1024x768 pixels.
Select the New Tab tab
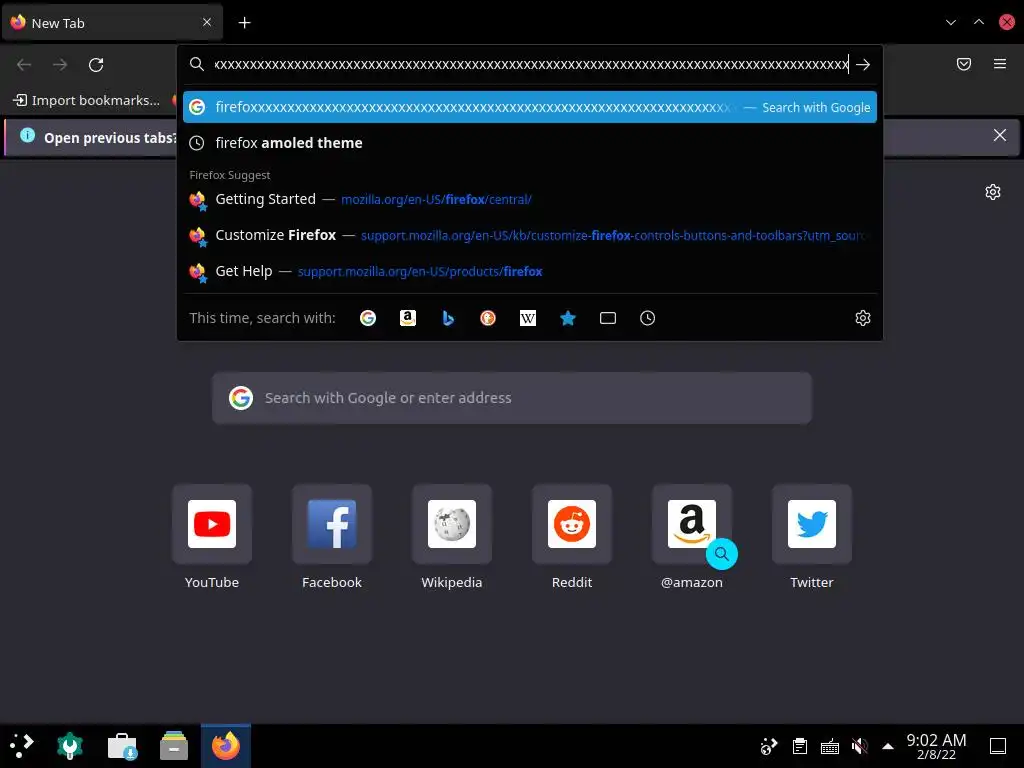pyautogui.click(x=112, y=23)
